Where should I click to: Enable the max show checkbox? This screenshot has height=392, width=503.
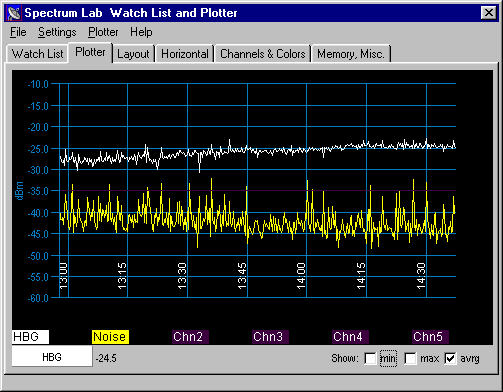[x=410, y=359]
